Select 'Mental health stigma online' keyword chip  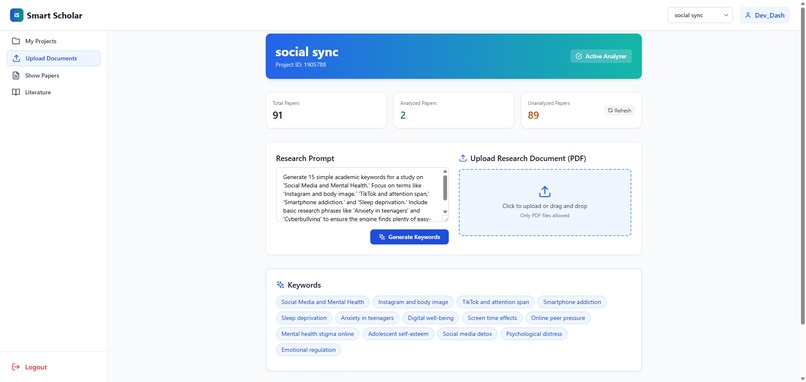pyautogui.click(x=318, y=334)
